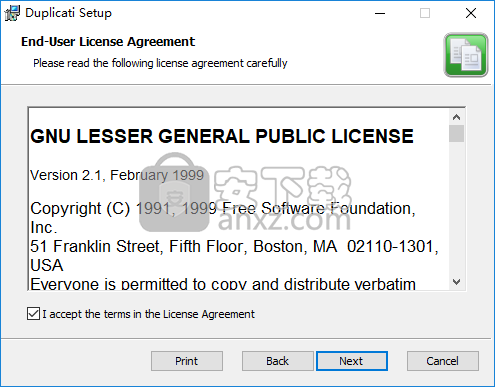
Task: Continue with the Next button
Action: (352, 361)
